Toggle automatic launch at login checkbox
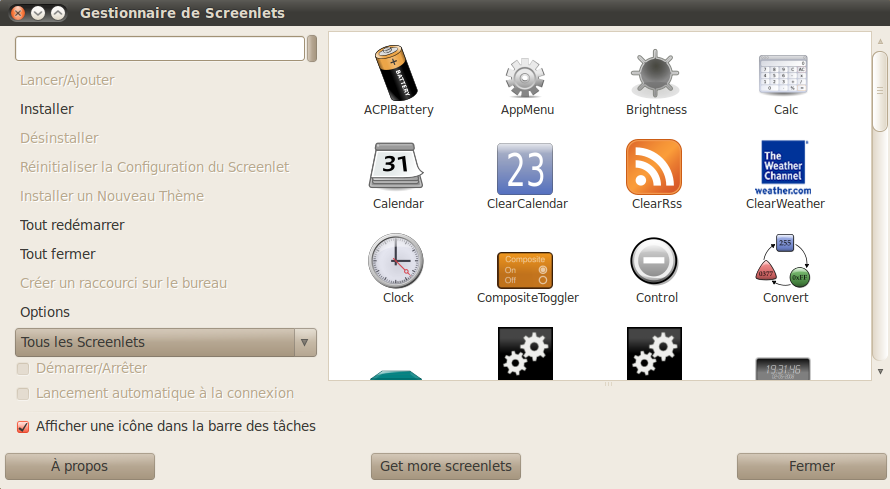The width and height of the screenshot is (890, 489). pos(23,394)
